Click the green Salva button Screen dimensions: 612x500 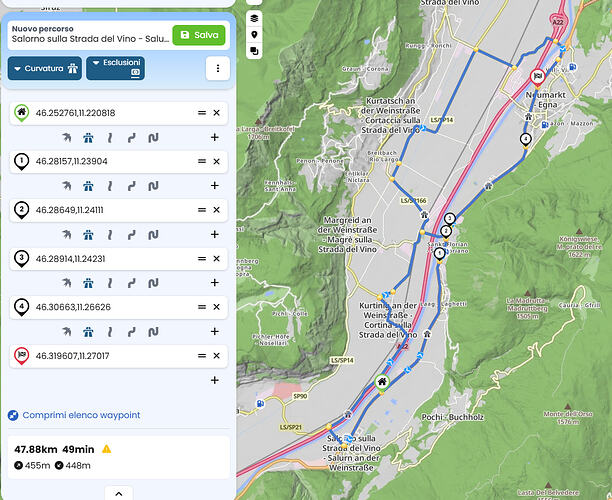click(199, 35)
